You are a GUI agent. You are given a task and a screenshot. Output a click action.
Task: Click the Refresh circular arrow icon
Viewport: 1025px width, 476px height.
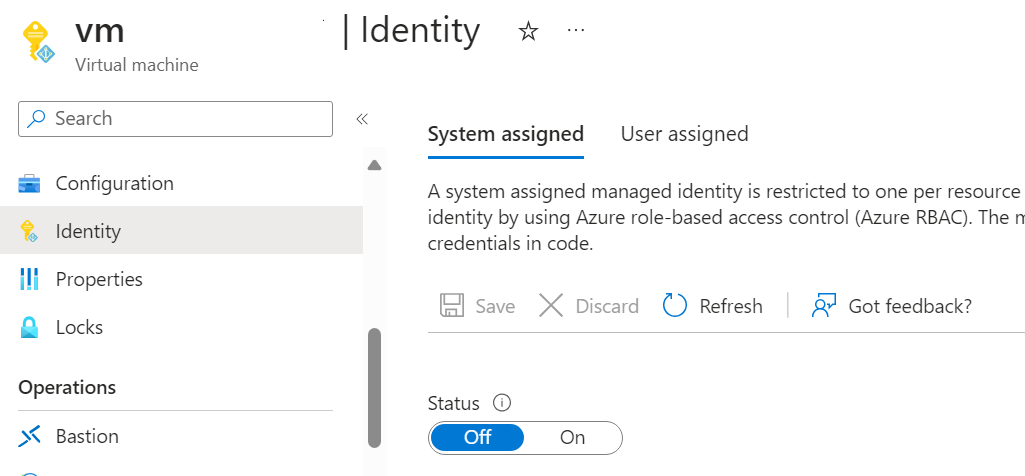[x=675, y=306]
